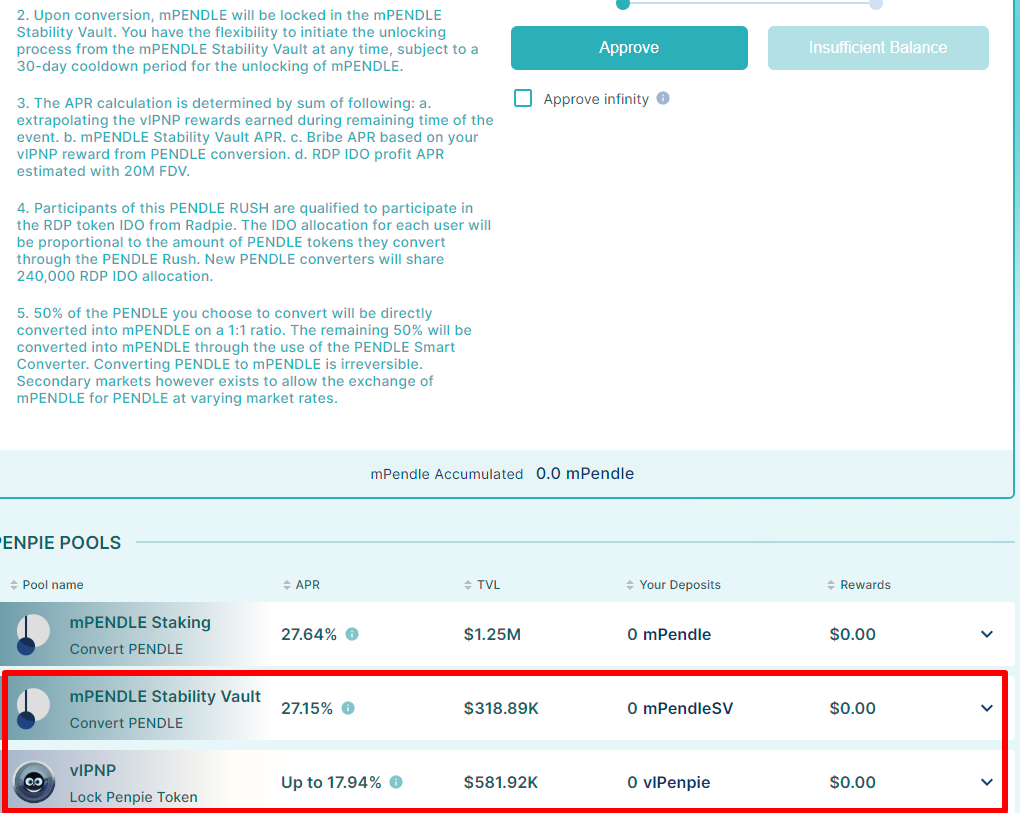Open the Approve infinity info tooltip icon

tap(663, 98)
